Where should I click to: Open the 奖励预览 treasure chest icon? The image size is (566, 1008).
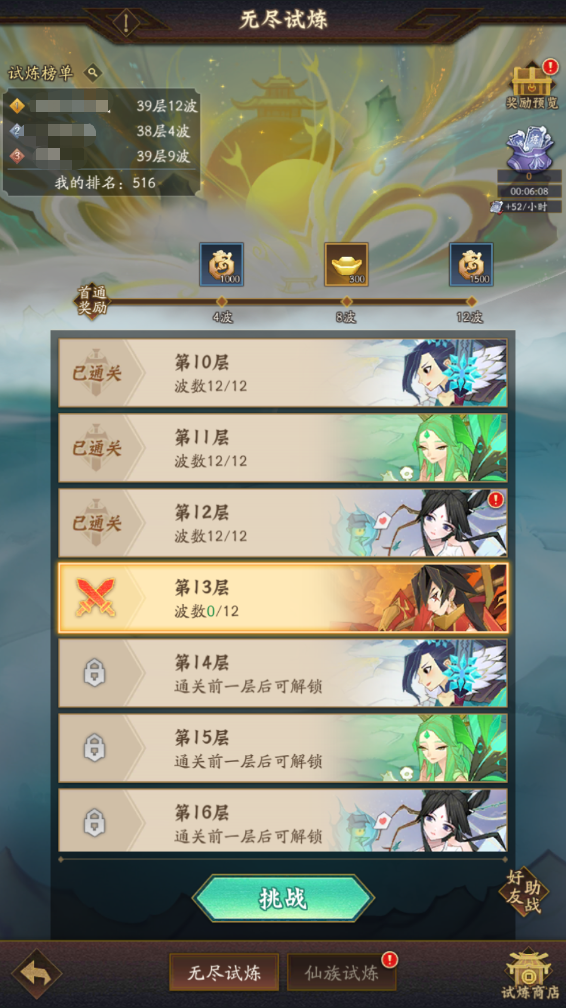tap(532, 80)
